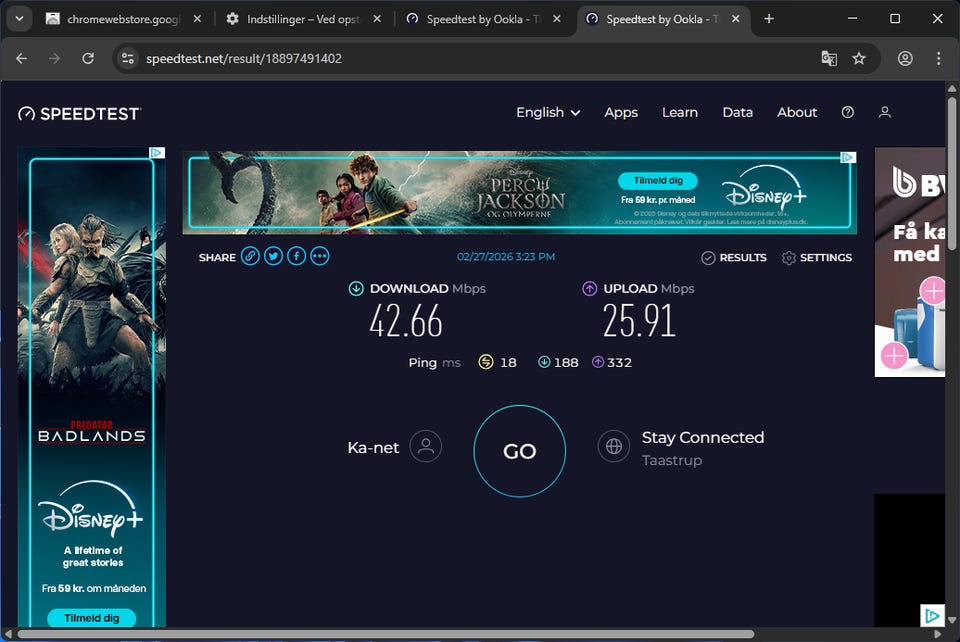Close the chromewebstore tab
960x642 pixels.
(x=197, y=19)
